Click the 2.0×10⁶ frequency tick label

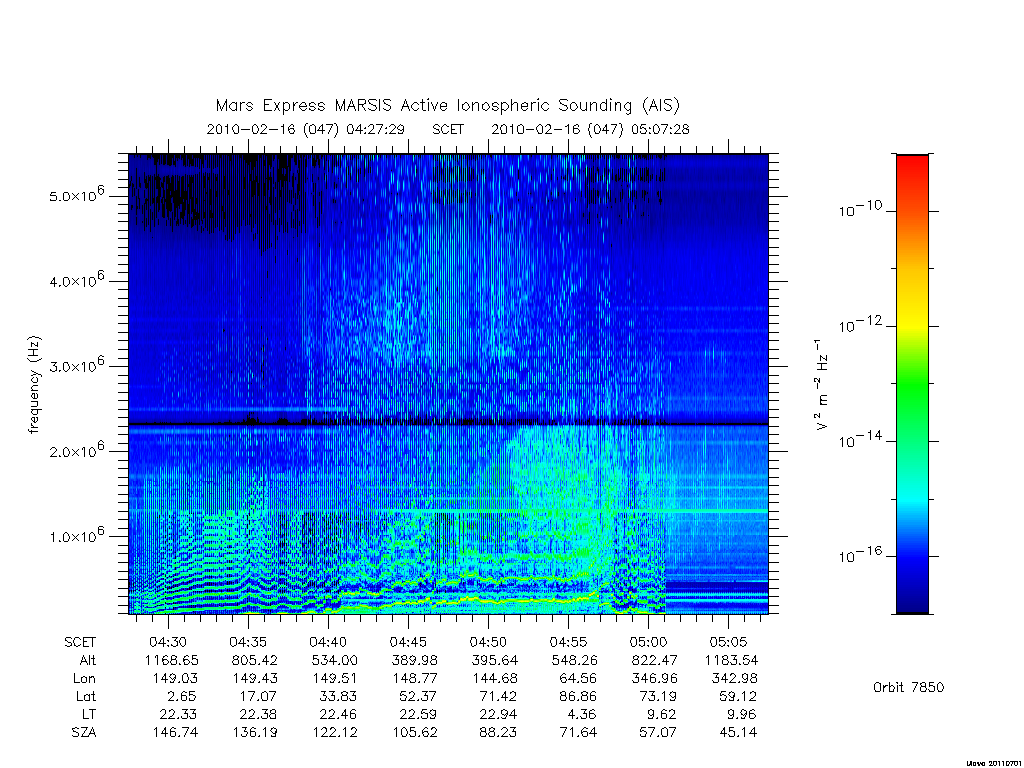[76, 450]
